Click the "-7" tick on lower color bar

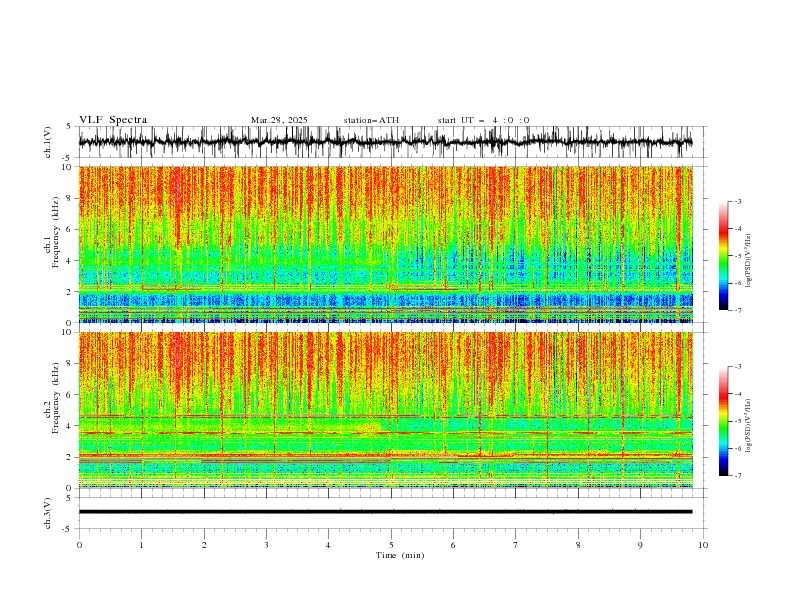[737, 475]
